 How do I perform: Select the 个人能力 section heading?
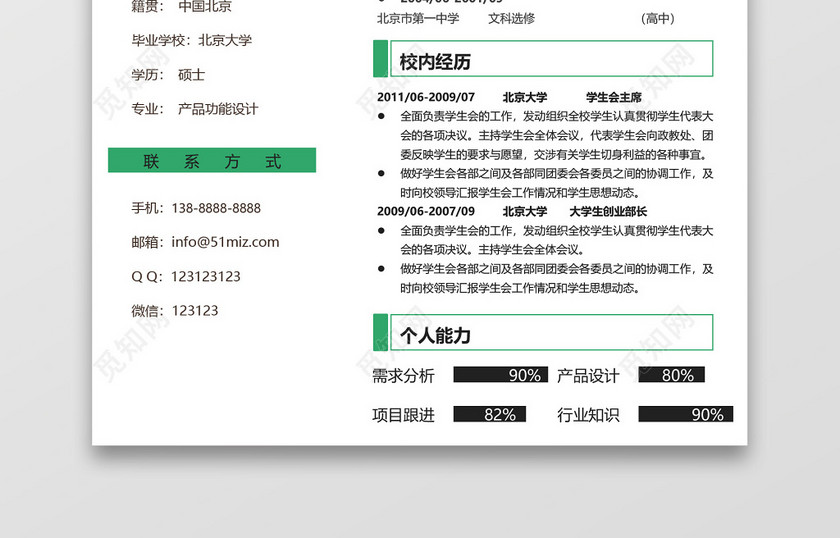435,335
